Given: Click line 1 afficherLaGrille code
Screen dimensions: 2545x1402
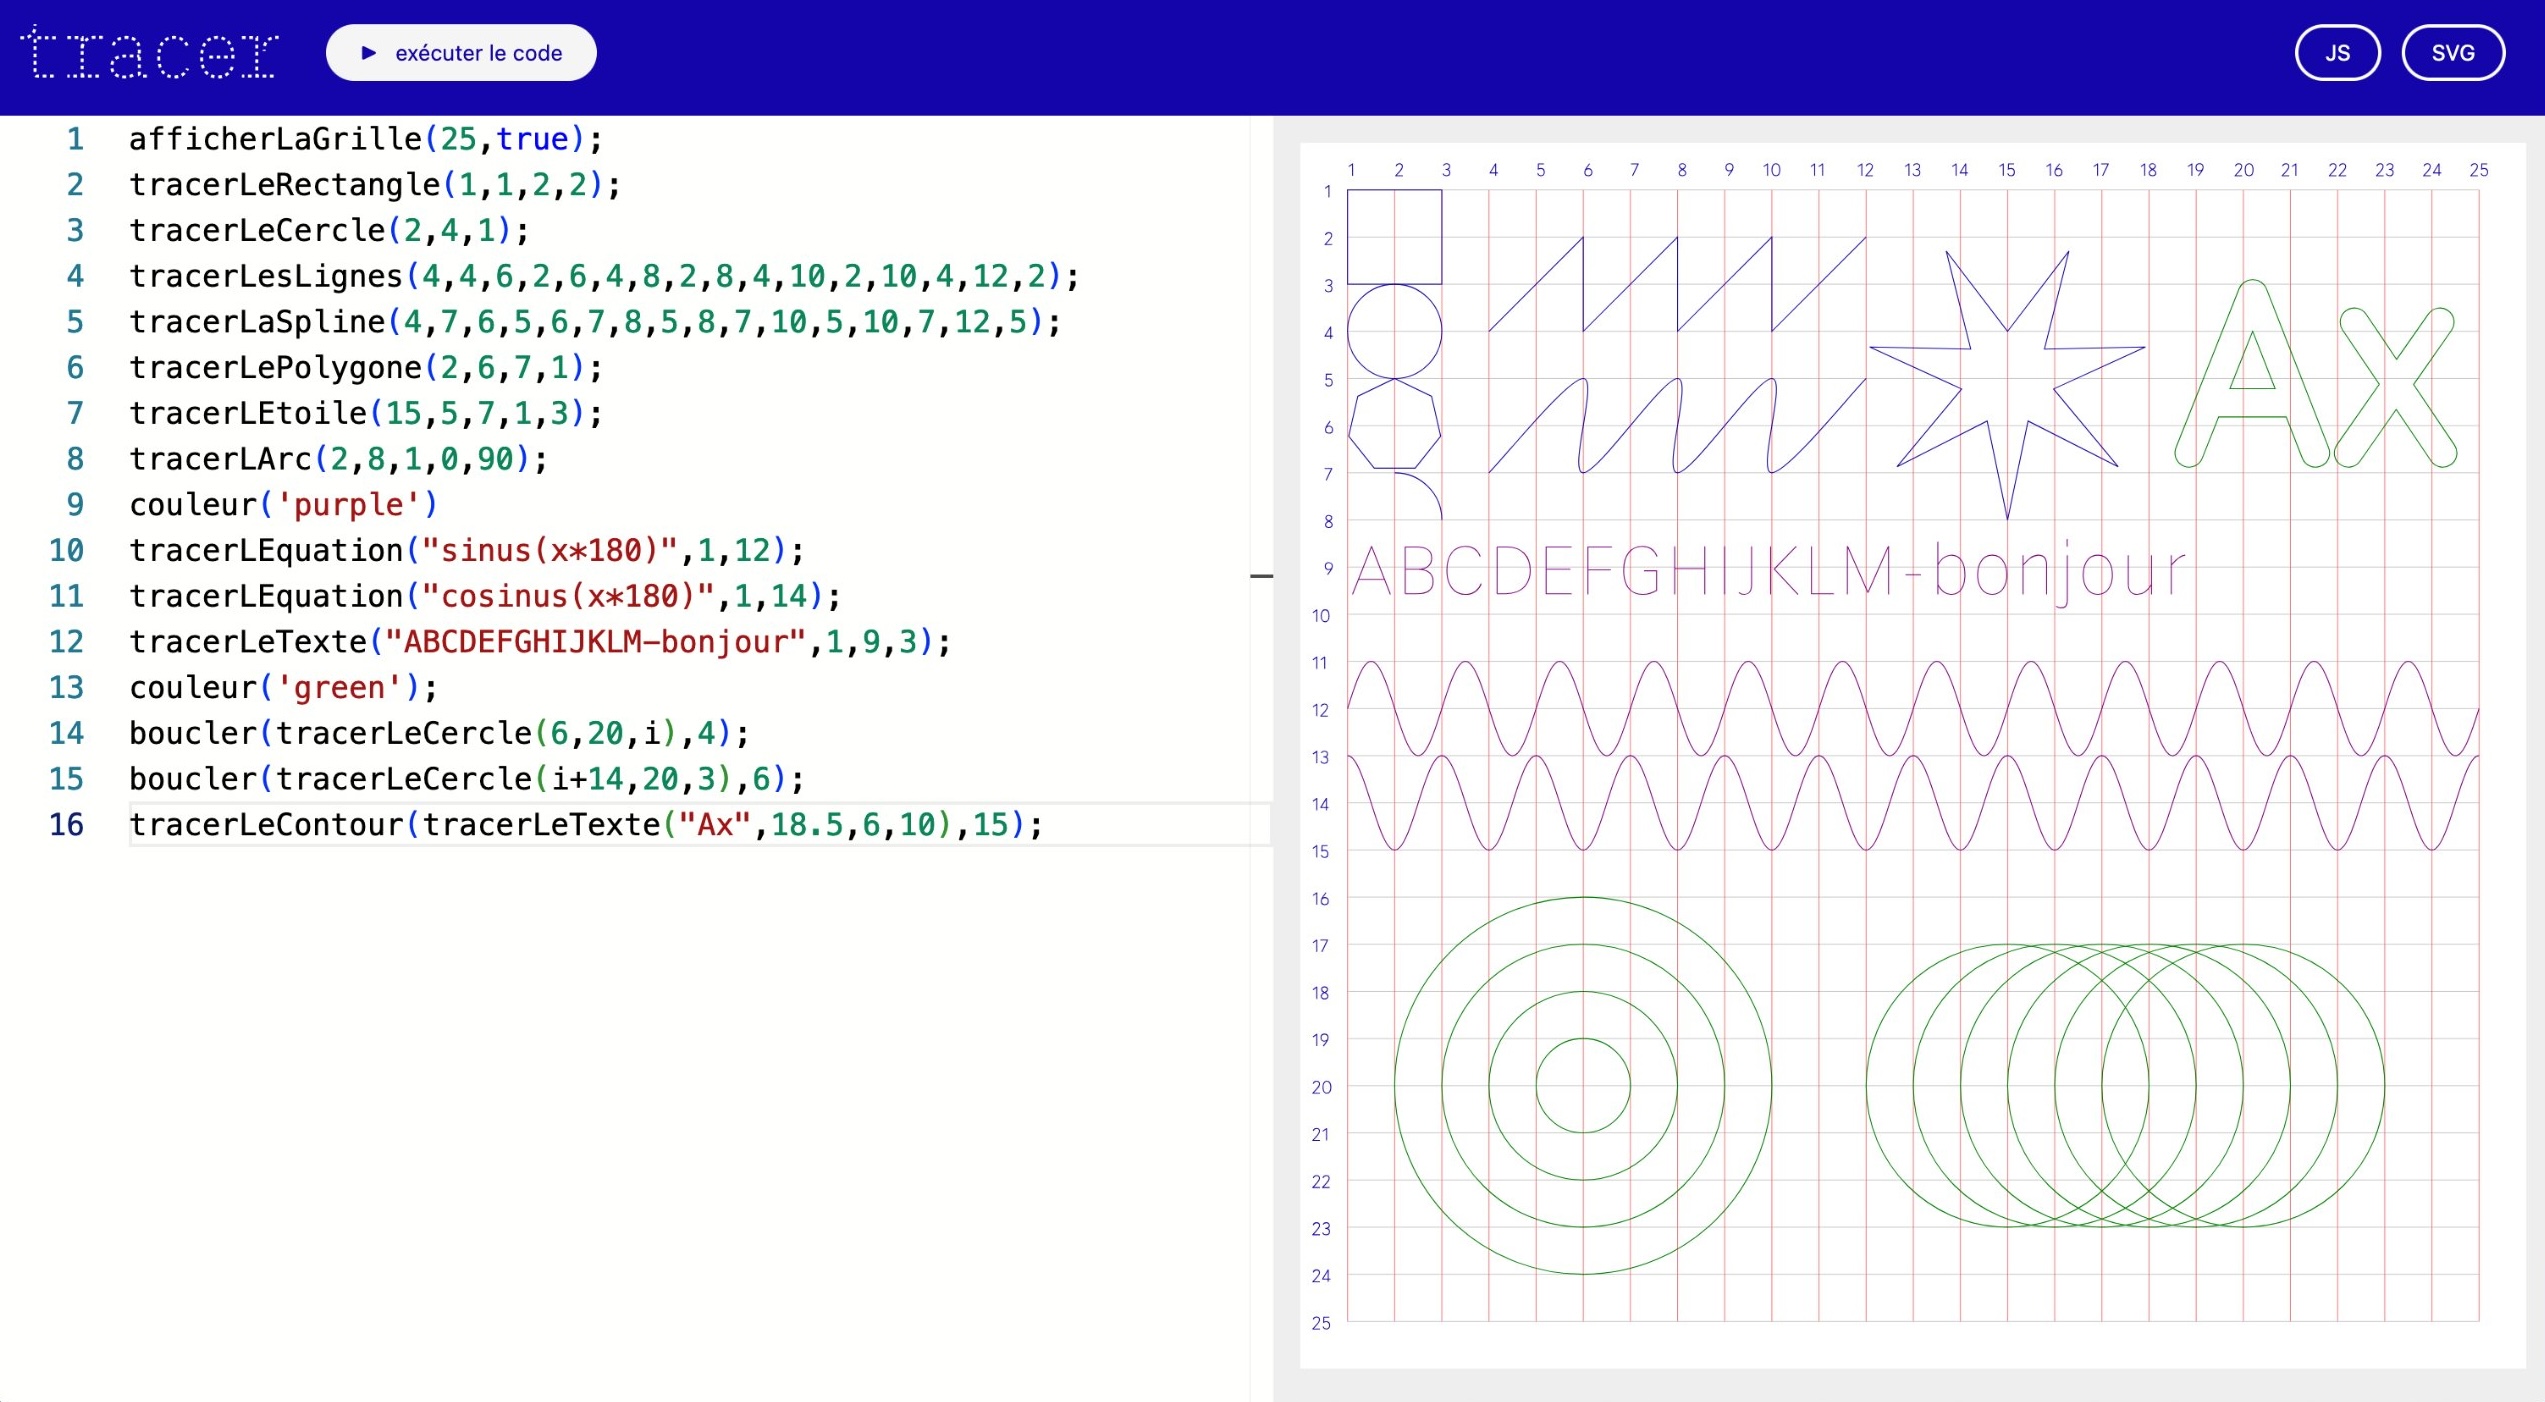Looking at the screenshot, I should coord(366,139).
